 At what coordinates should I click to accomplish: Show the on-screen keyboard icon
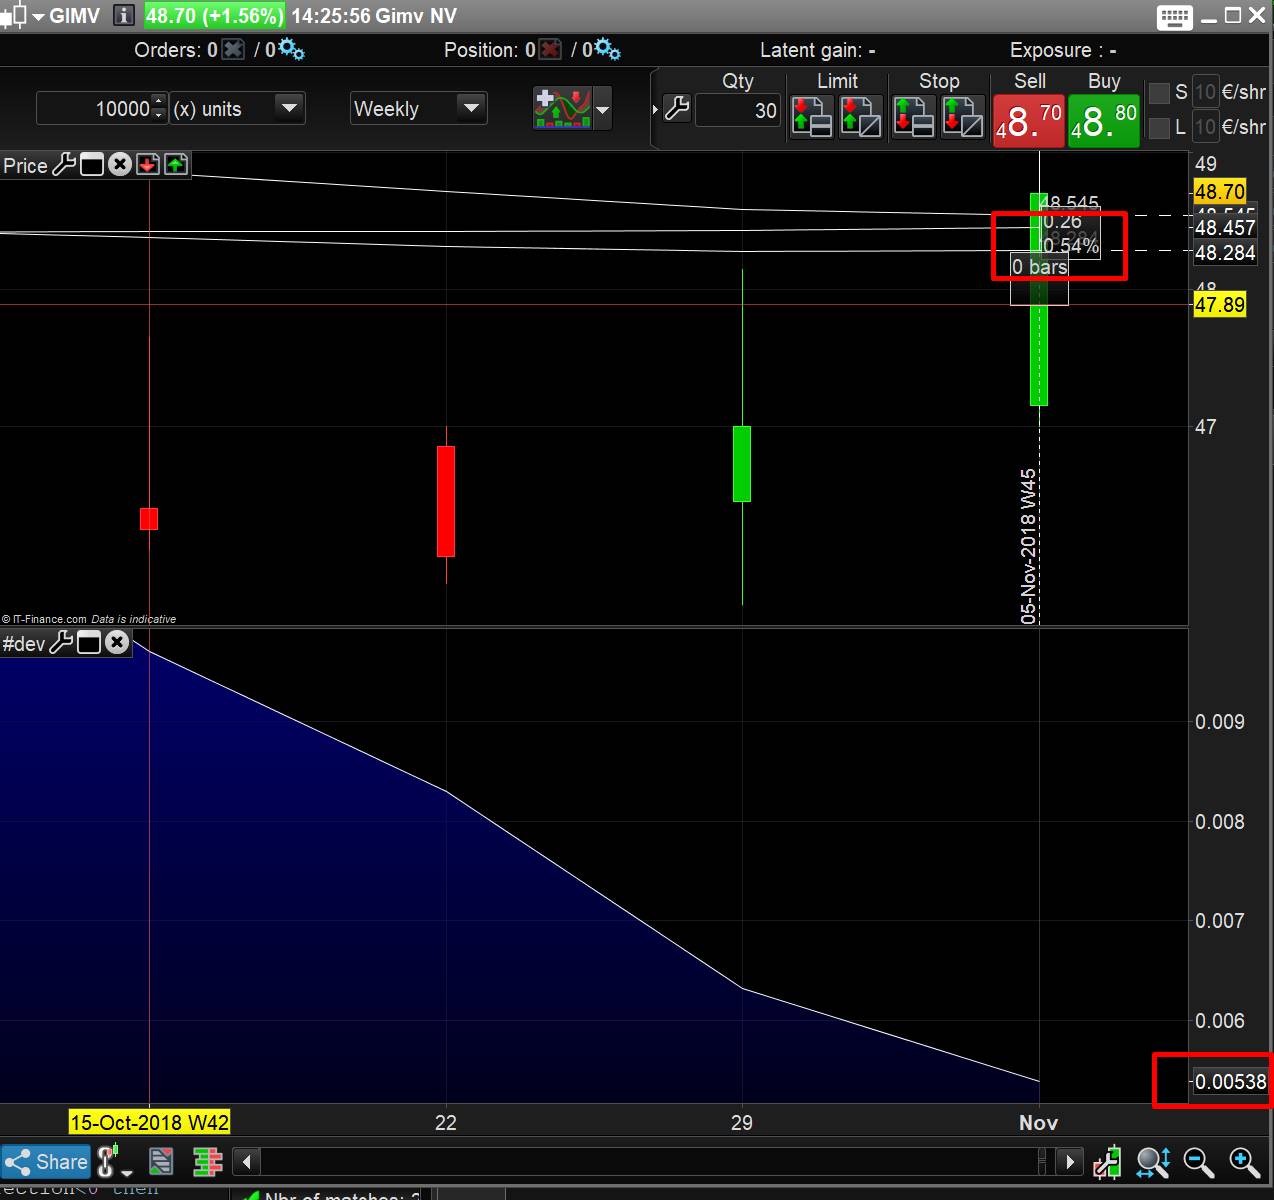point(1175,17)
